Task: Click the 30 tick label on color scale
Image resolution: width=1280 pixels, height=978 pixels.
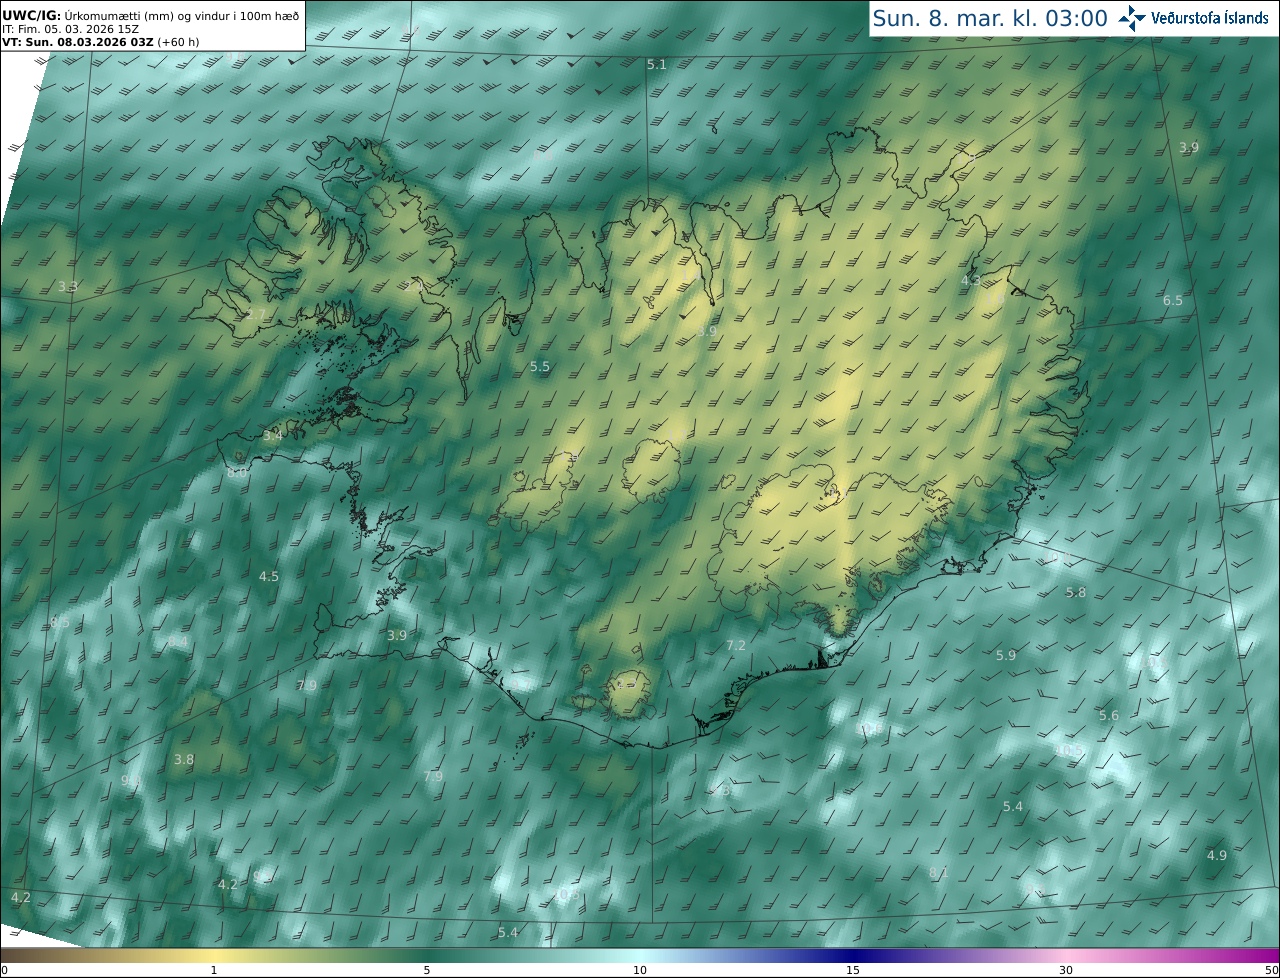Action: pyautogui.click(x=1066, y=970)
